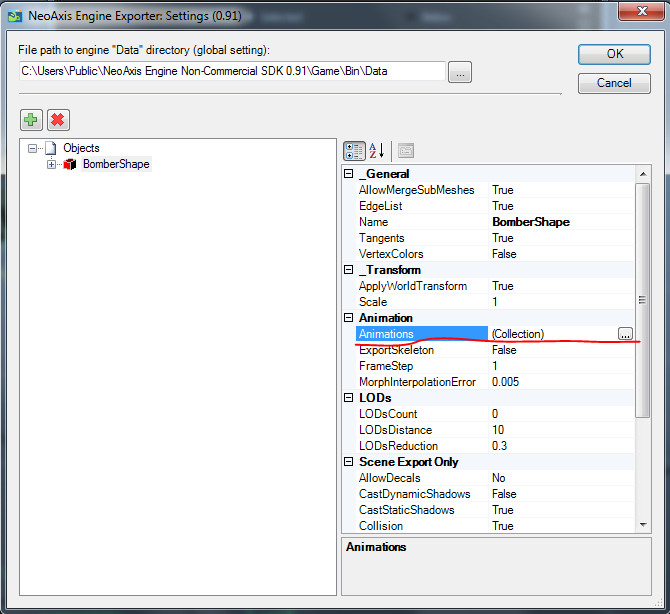Select the ExportSkeleton property row
This screenshot has height=614, width=670.
[x=494, y=350]
